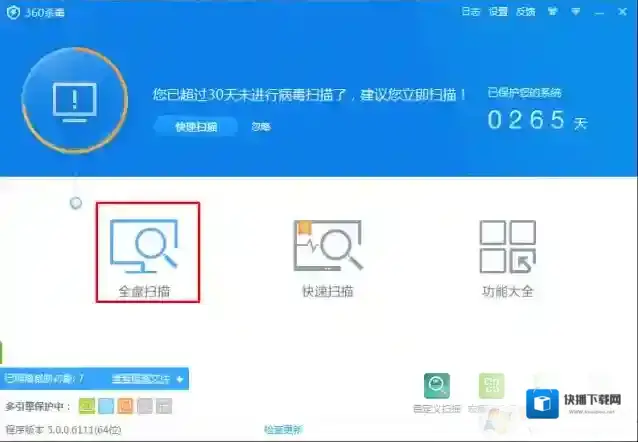Open the title bar dropdown triangle menu
Image resolution: width=638 pixels, height=442 pixels.
(576, 12)
